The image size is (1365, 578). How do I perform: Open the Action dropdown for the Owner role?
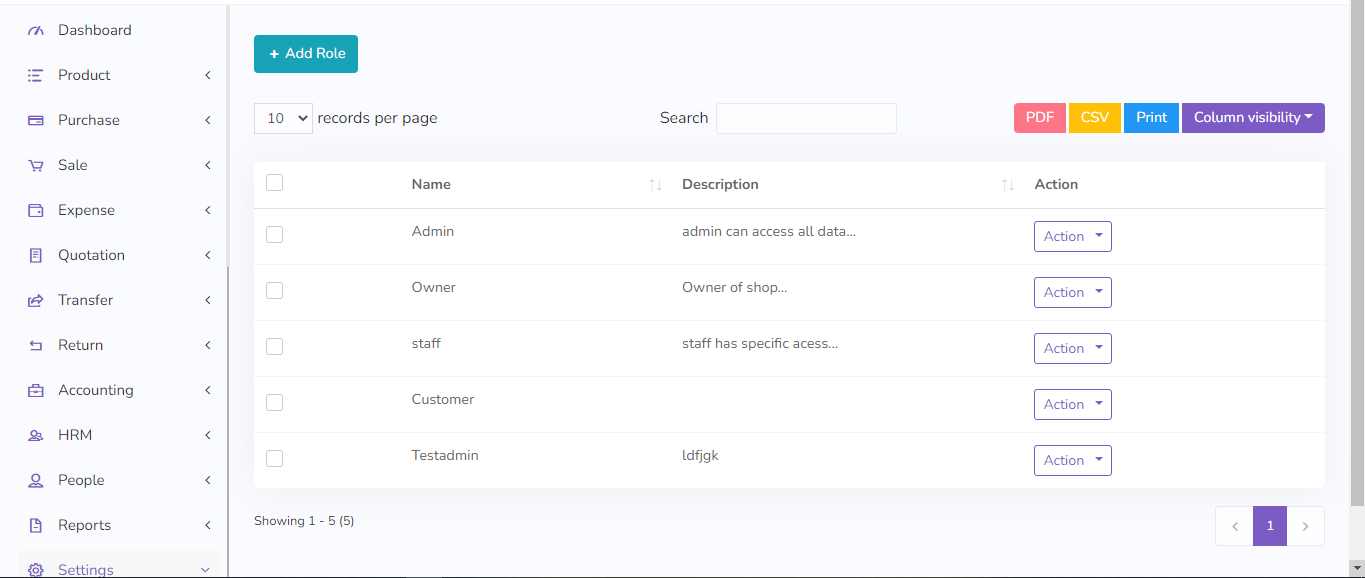tap(1072, 292)
